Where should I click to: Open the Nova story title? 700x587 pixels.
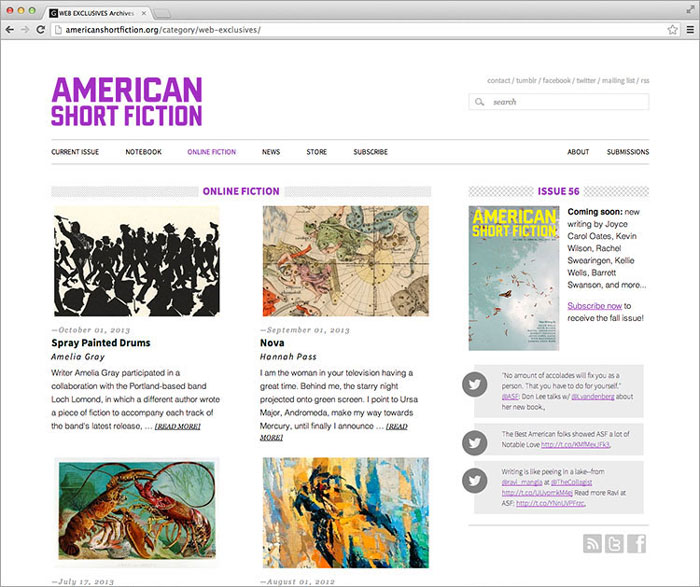272,343
